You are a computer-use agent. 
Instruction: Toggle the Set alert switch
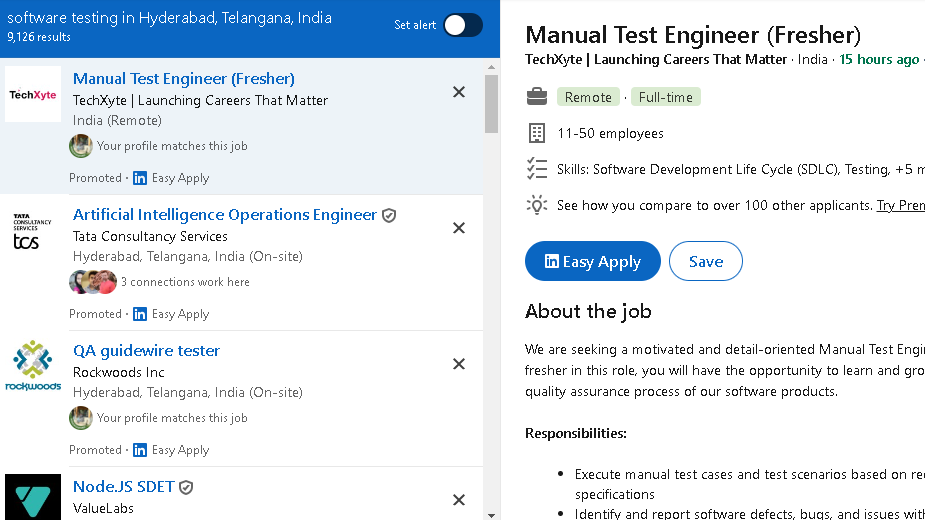[x=463, y=25]
